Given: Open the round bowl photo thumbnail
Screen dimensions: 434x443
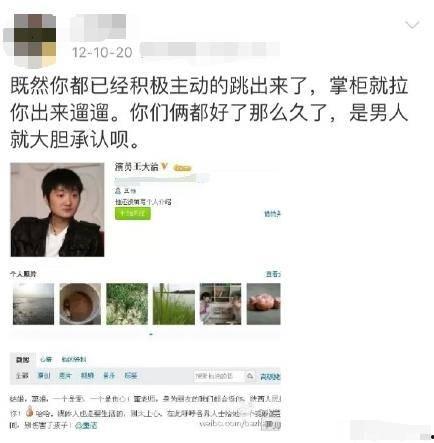Looking at the screenshot, I should [x=80, y=304].
